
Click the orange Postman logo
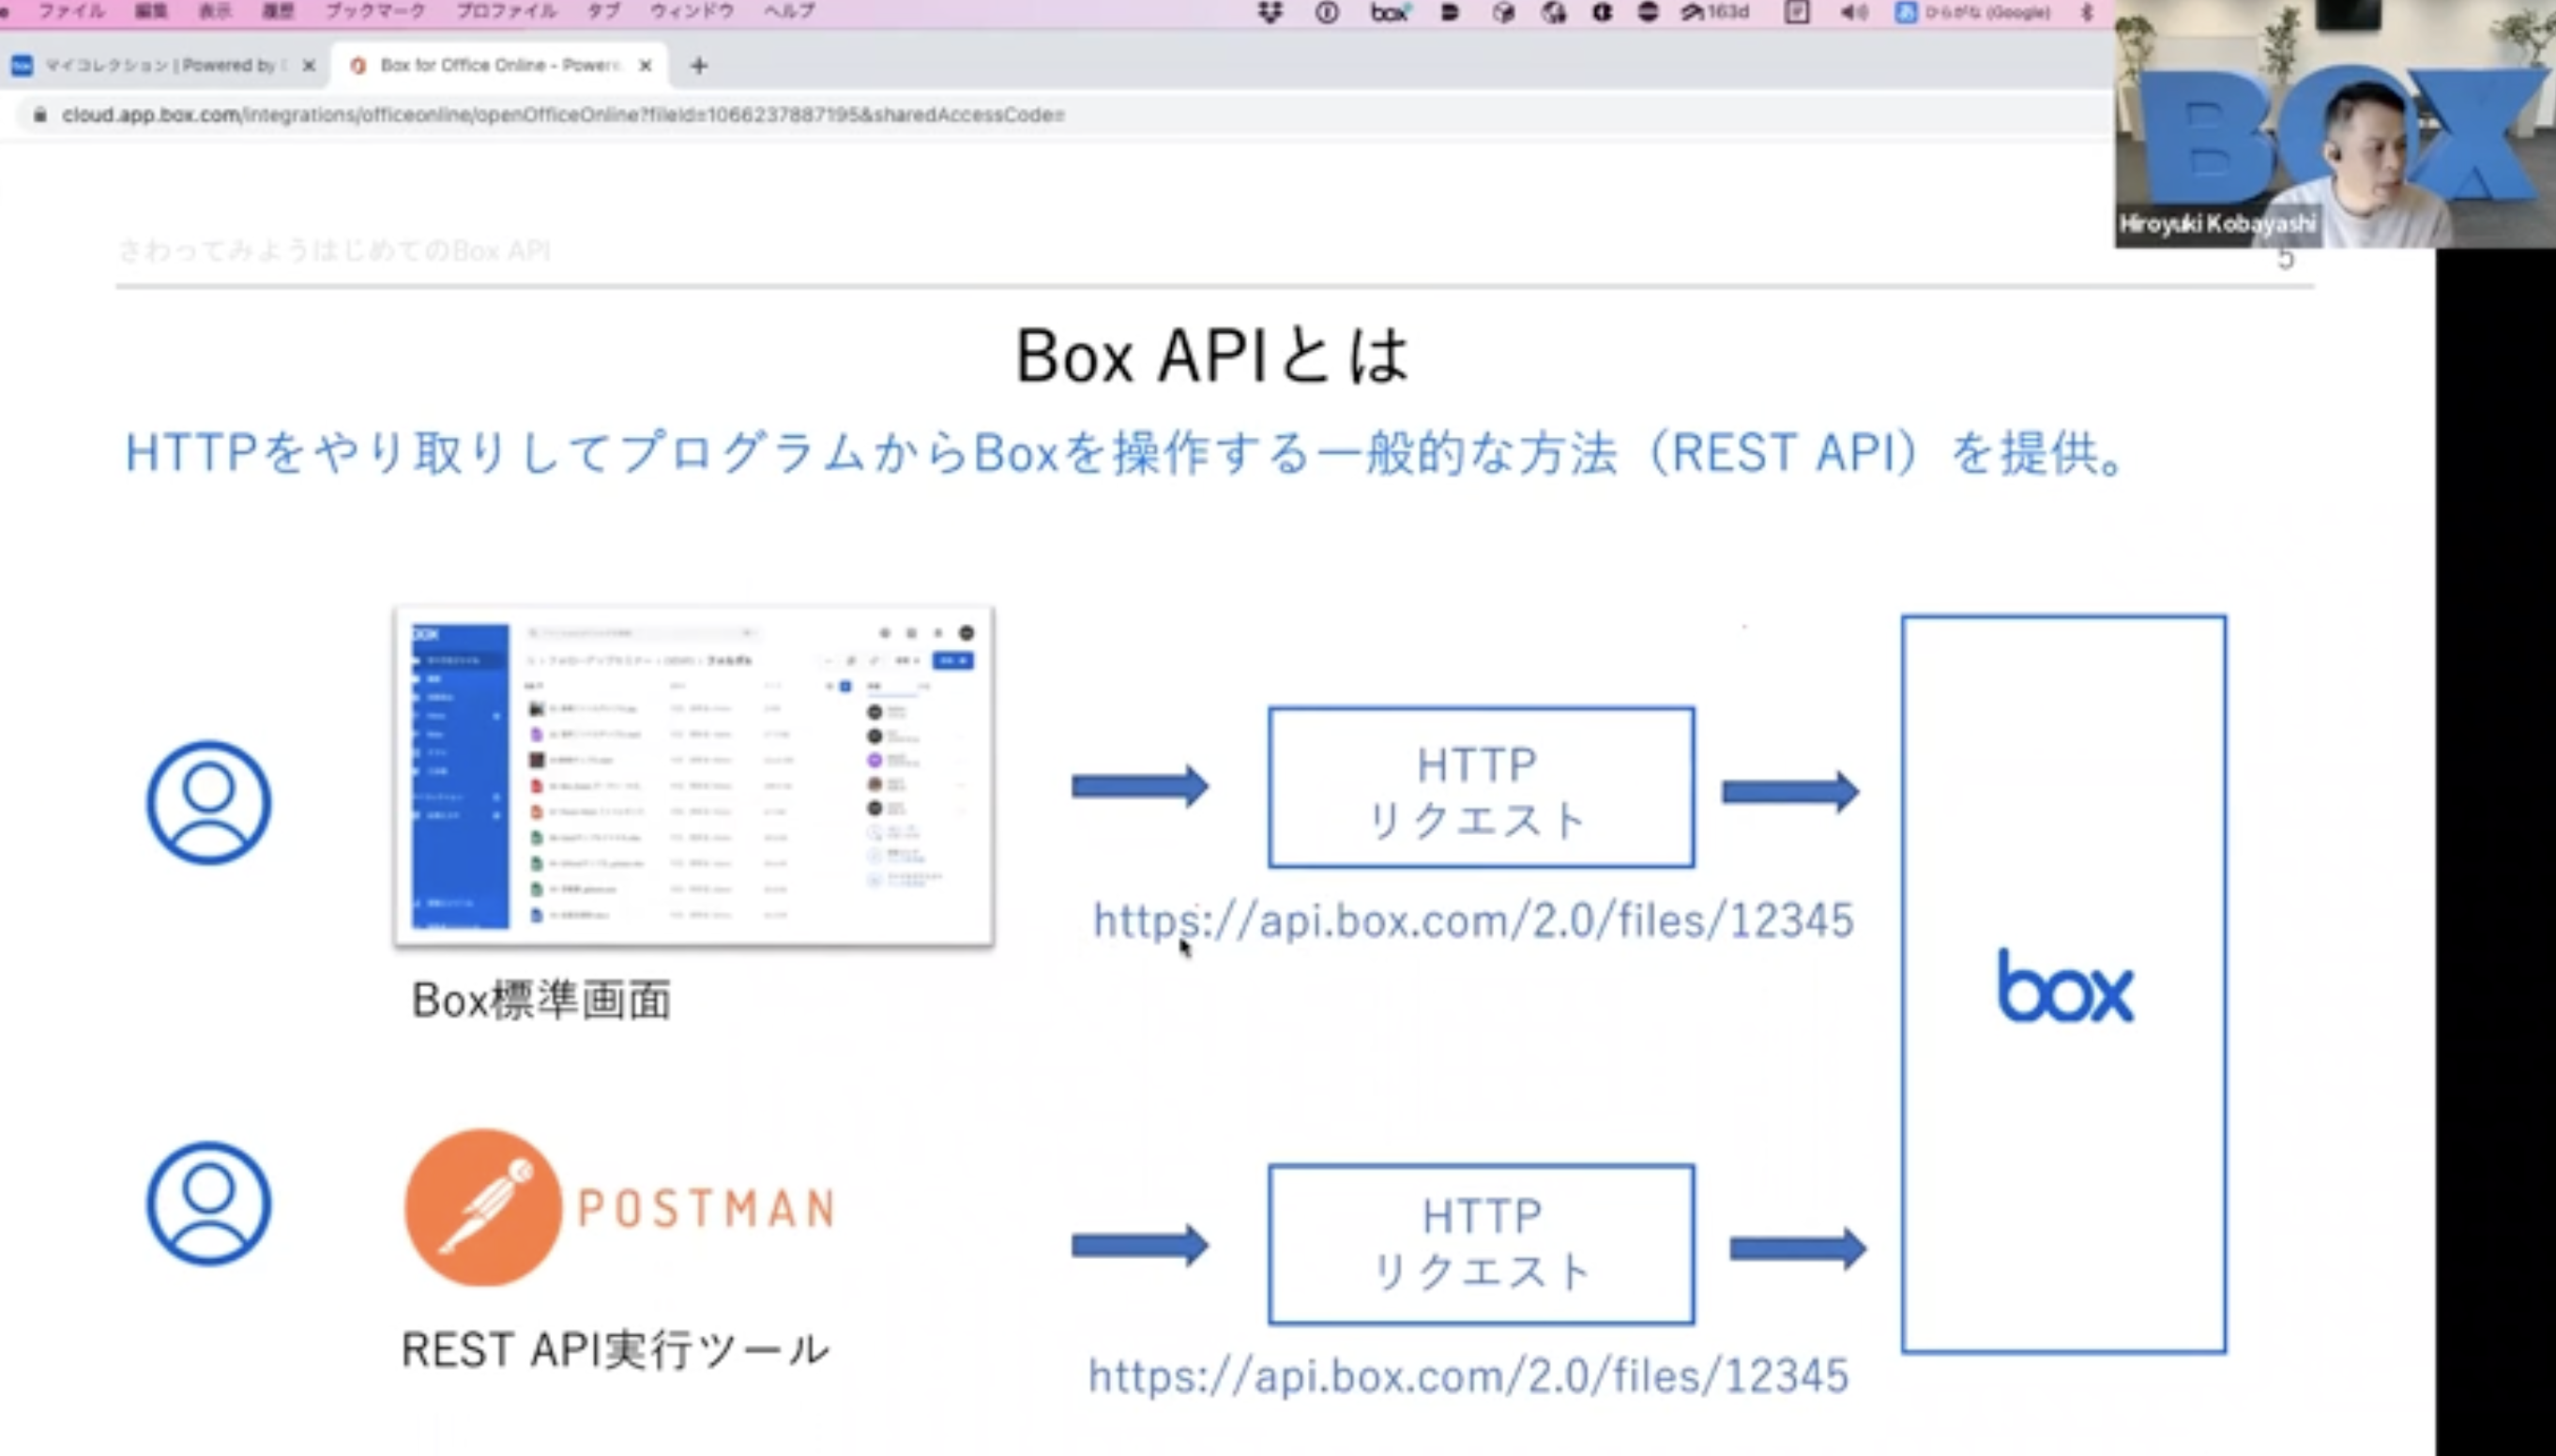(483, 1207)
